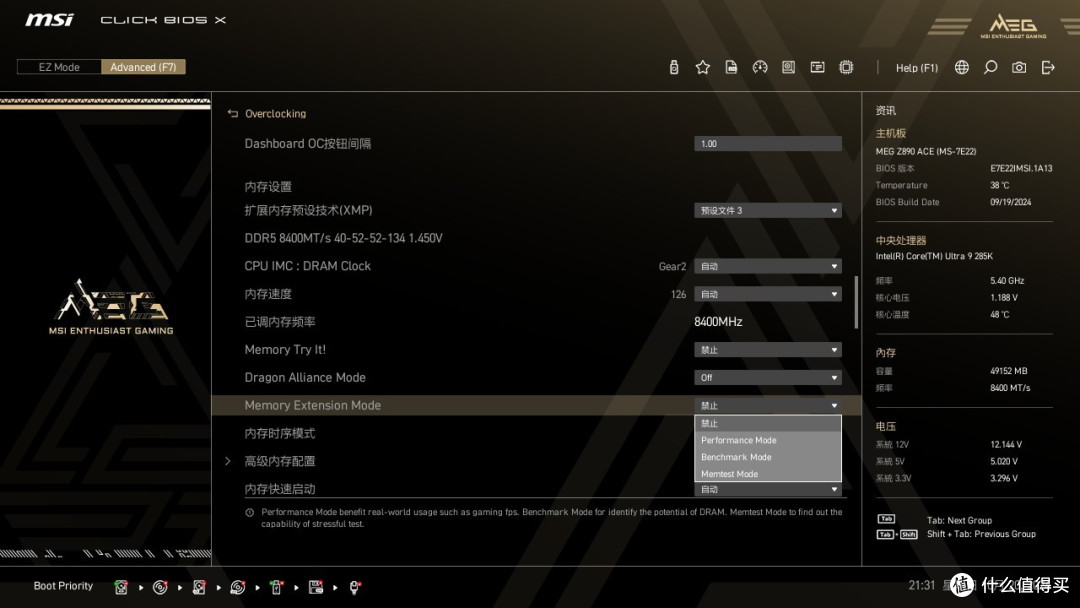
Task: Open the motherboard explorer icon
Action: pyautogui.click(x=789, y=67)
